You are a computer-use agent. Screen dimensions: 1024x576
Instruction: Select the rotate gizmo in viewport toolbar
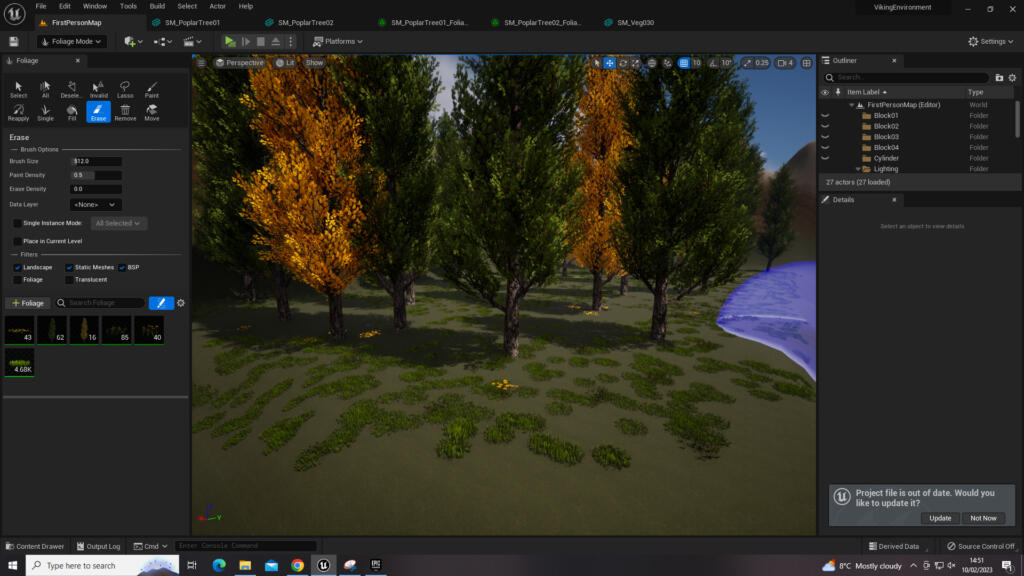[623, 63]
